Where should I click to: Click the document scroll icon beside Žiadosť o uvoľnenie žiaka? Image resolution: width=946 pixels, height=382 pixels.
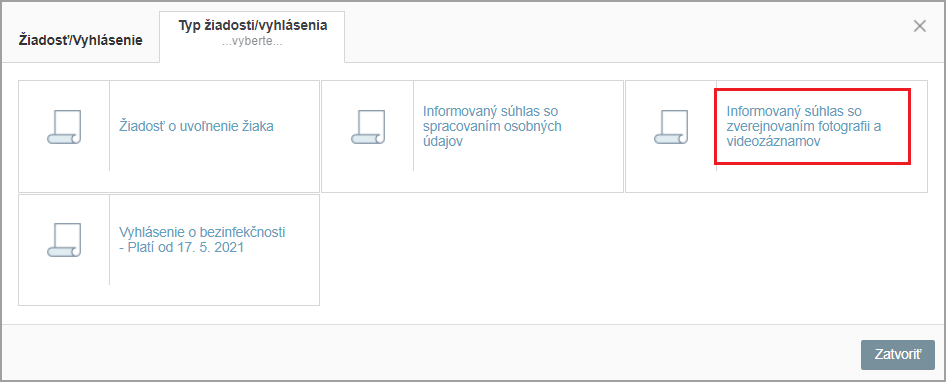tap(63, 127)
